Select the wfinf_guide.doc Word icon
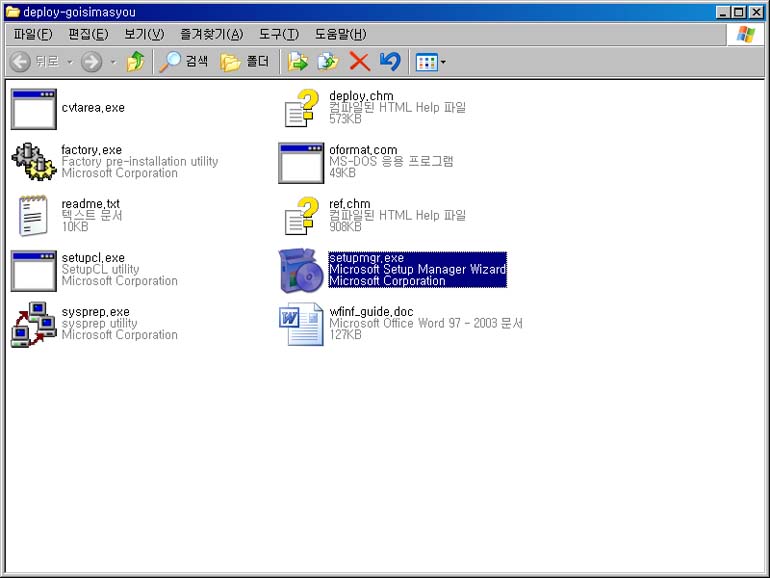This screenshot has height=578, width=770. click(301, 324)
